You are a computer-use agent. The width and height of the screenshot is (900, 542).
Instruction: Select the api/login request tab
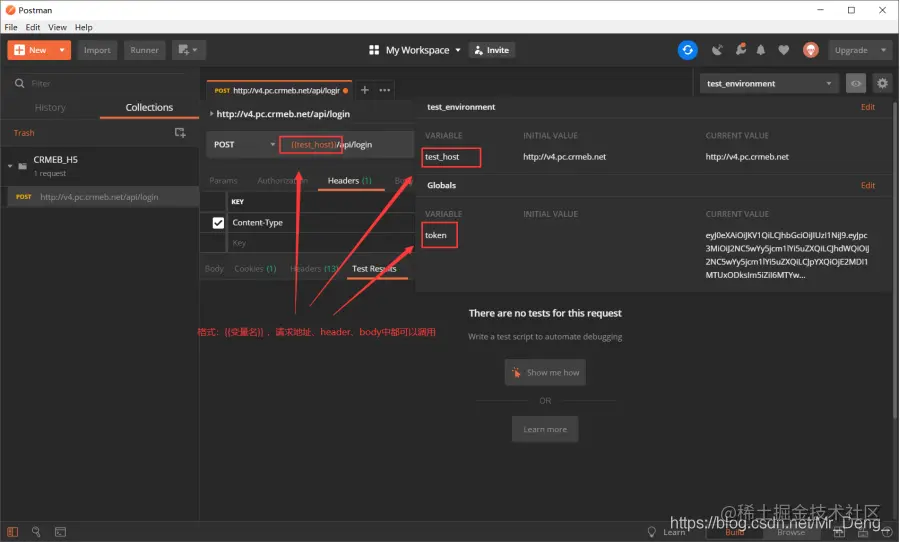280,90
